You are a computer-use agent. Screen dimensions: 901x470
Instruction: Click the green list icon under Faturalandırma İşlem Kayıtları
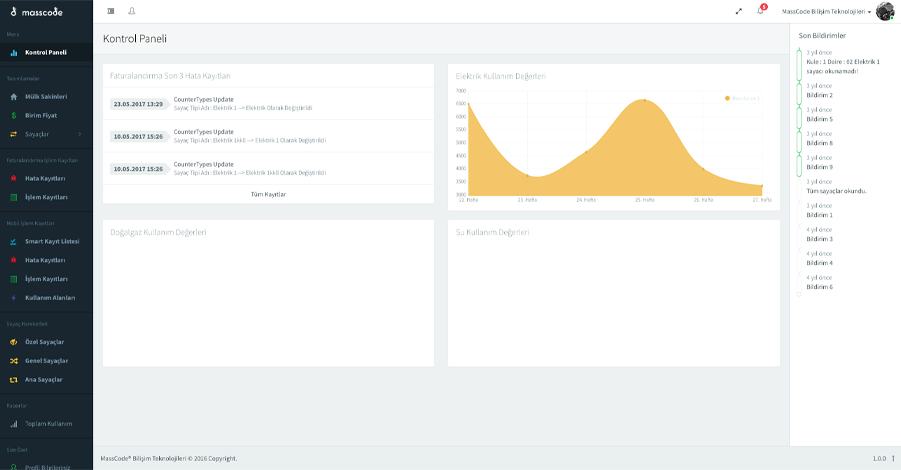14,198
